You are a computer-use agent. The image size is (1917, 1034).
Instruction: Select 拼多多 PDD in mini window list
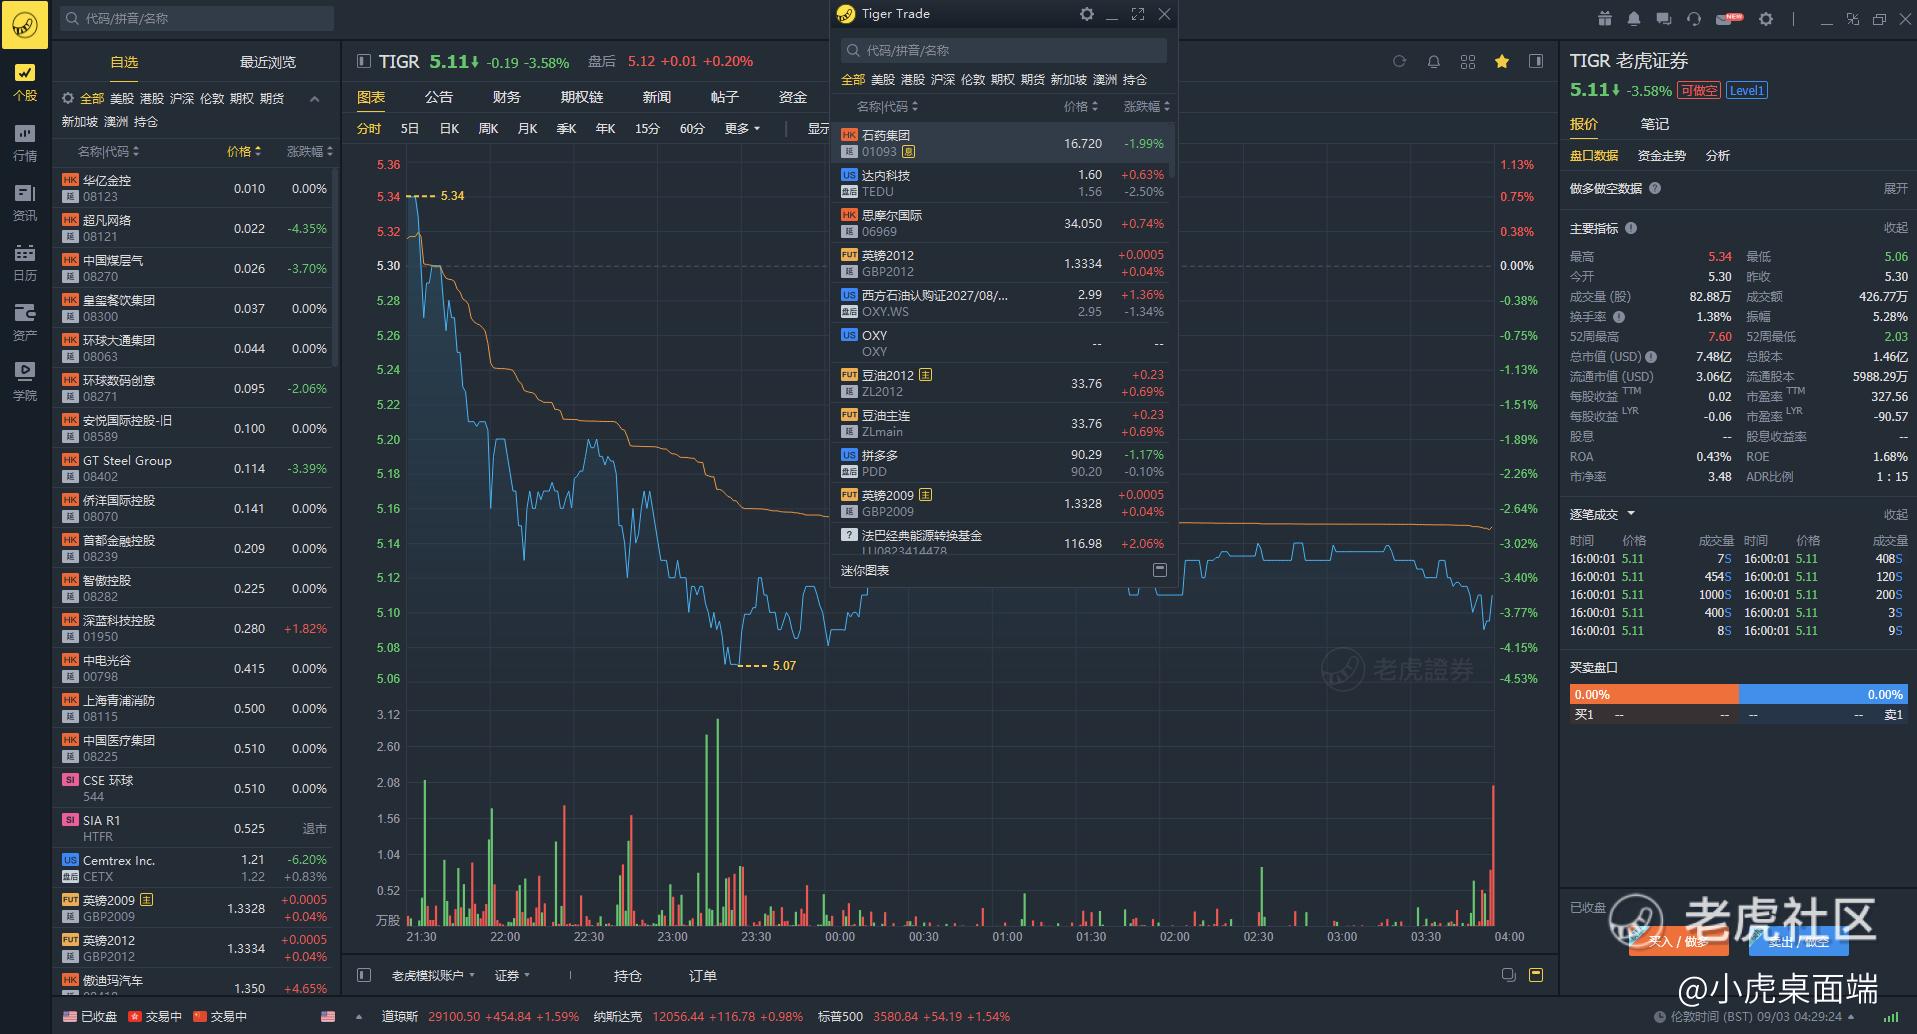(x=1003, y=463)
